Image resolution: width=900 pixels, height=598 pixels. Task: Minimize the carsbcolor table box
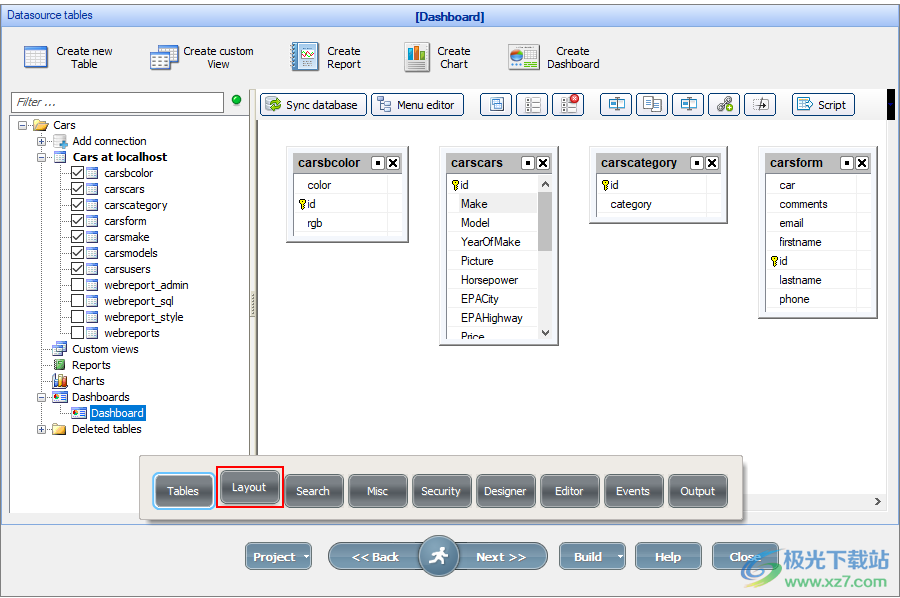378,163
